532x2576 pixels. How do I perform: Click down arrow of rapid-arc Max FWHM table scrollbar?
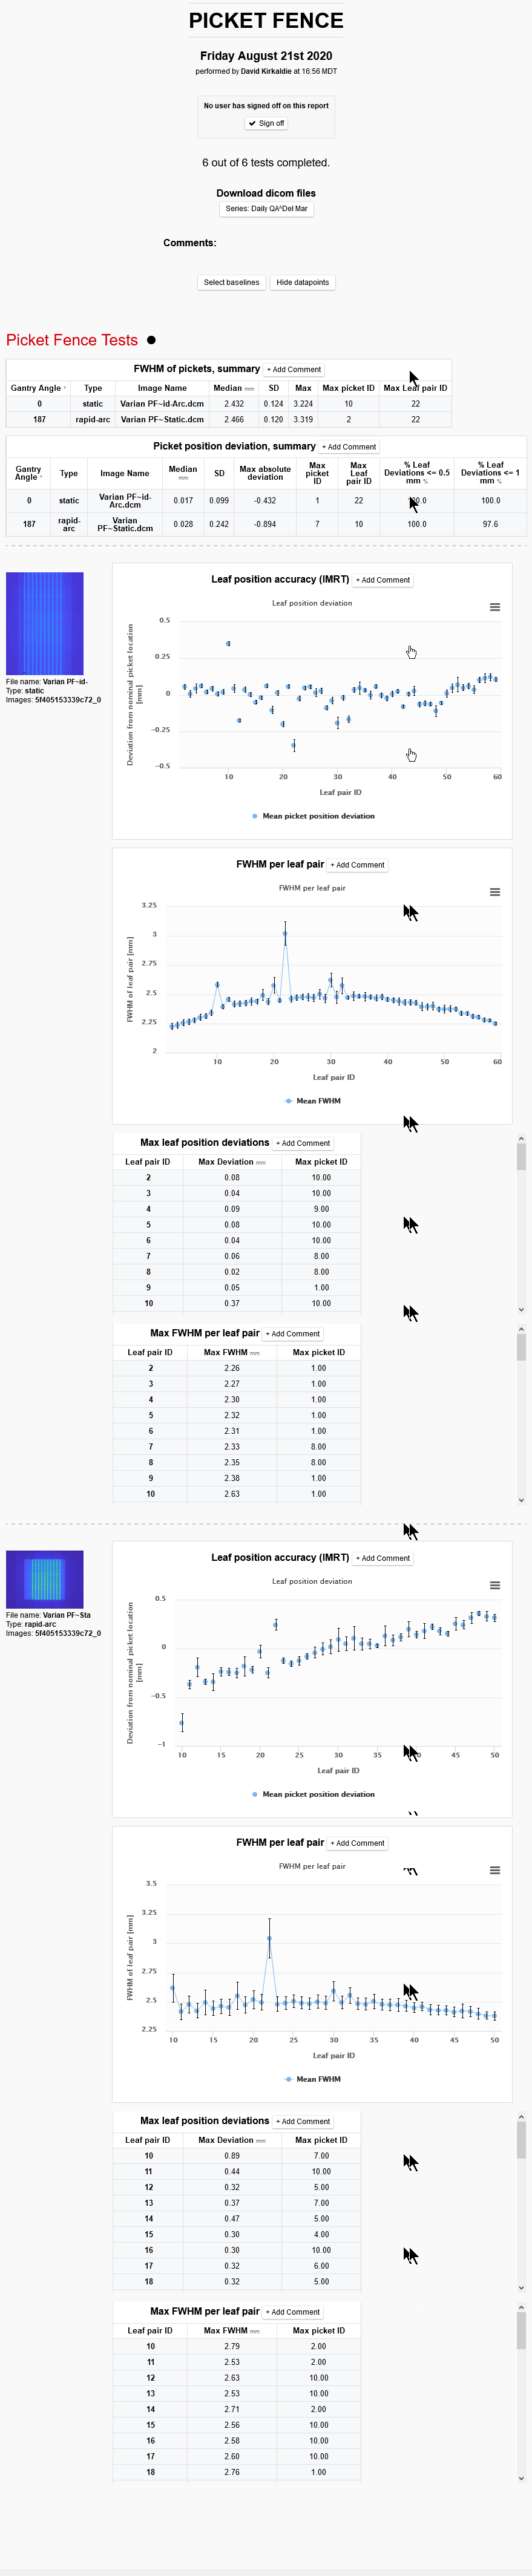pyautogui.click(x=521, y=2478)
